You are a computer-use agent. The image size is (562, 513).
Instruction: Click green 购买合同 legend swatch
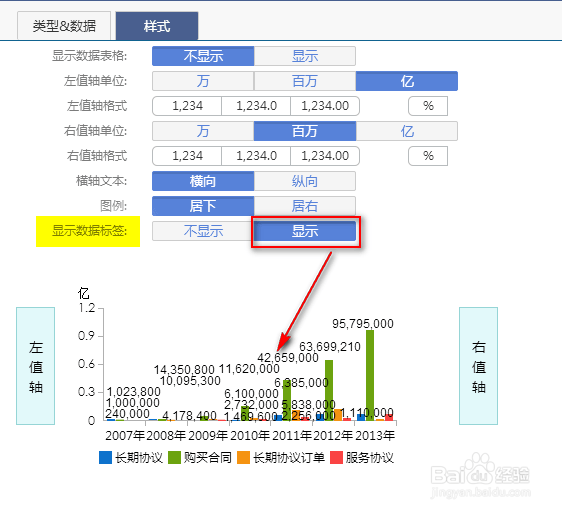[x=175, y=458]
